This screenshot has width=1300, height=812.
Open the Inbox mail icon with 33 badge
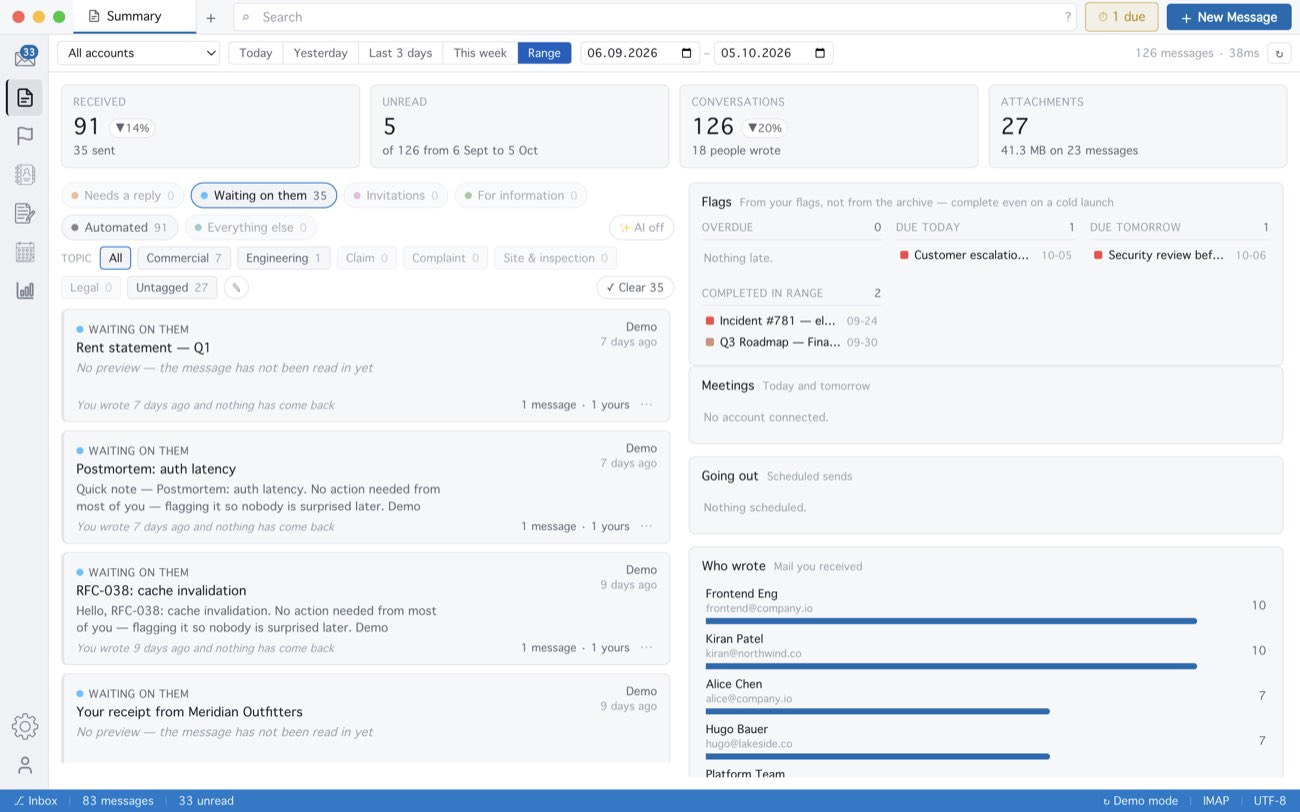[x=25, y=57]
